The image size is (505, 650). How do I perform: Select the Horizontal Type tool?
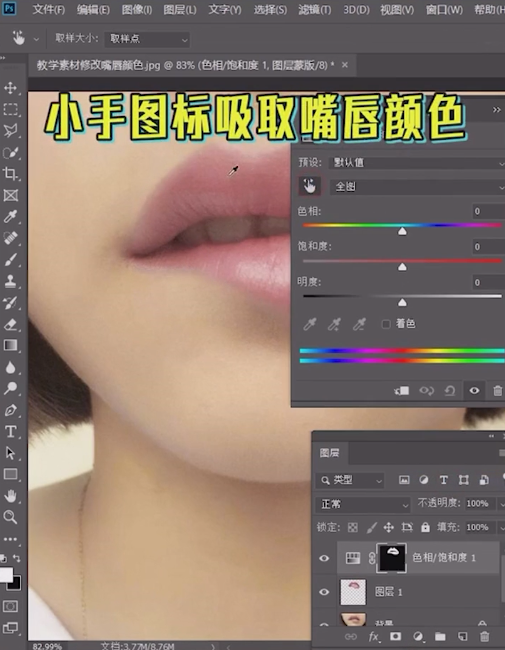tap(10, 432)
